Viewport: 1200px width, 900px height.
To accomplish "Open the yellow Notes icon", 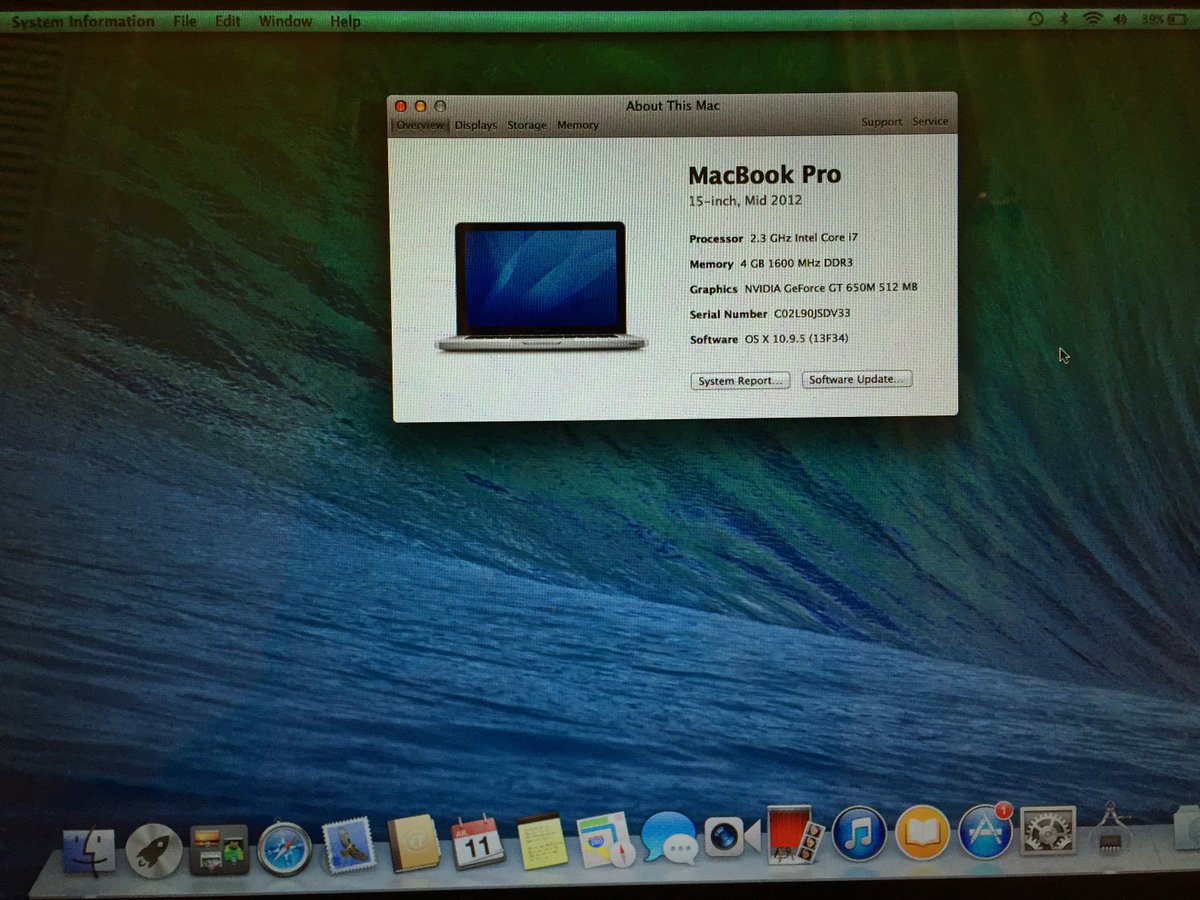I will click(542, 840).
